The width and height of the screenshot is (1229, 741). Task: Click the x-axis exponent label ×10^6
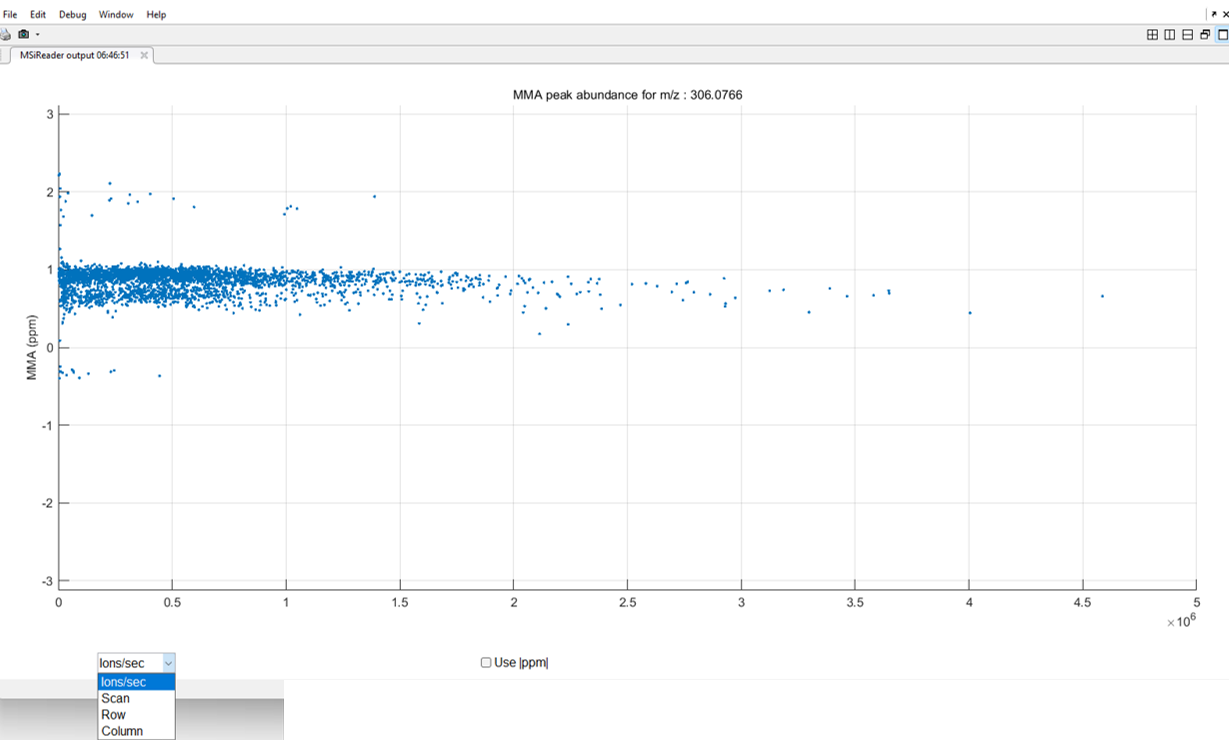(x=1181, y=621)
